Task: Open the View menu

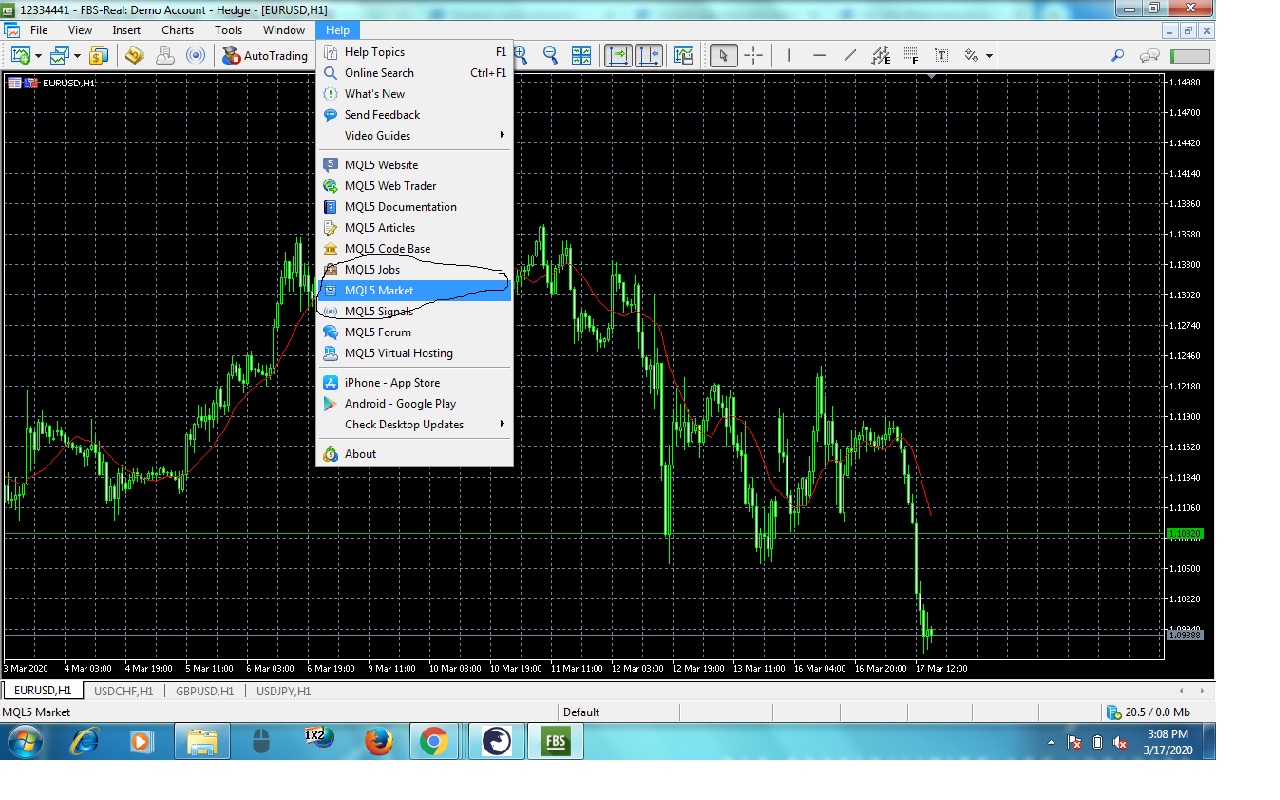Action: pos(80,30)
